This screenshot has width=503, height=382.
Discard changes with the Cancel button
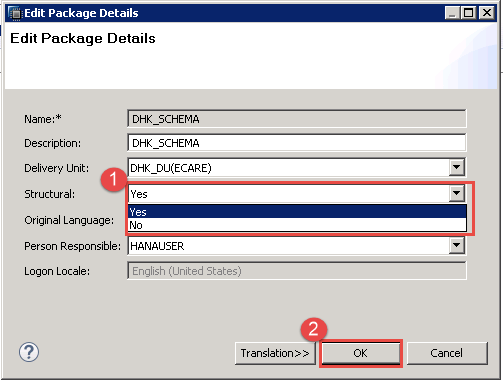point(447,353)
